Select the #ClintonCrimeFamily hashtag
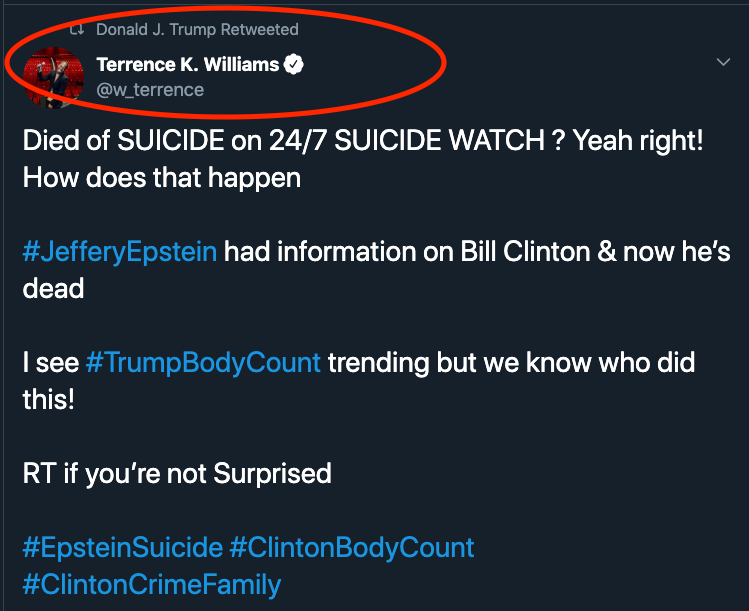This screenshot has width=749, height=611. [x=152, y=584]
